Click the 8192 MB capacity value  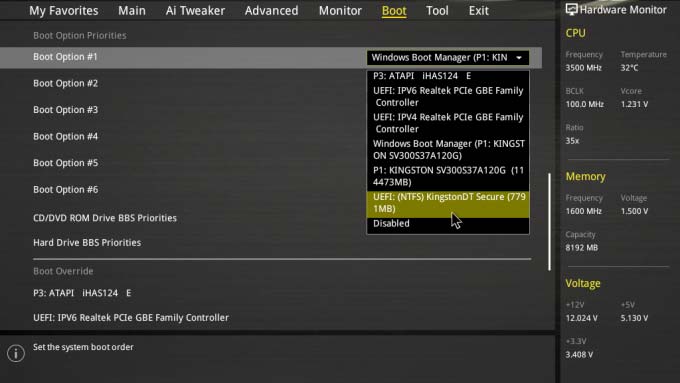(x=582, y=248)
